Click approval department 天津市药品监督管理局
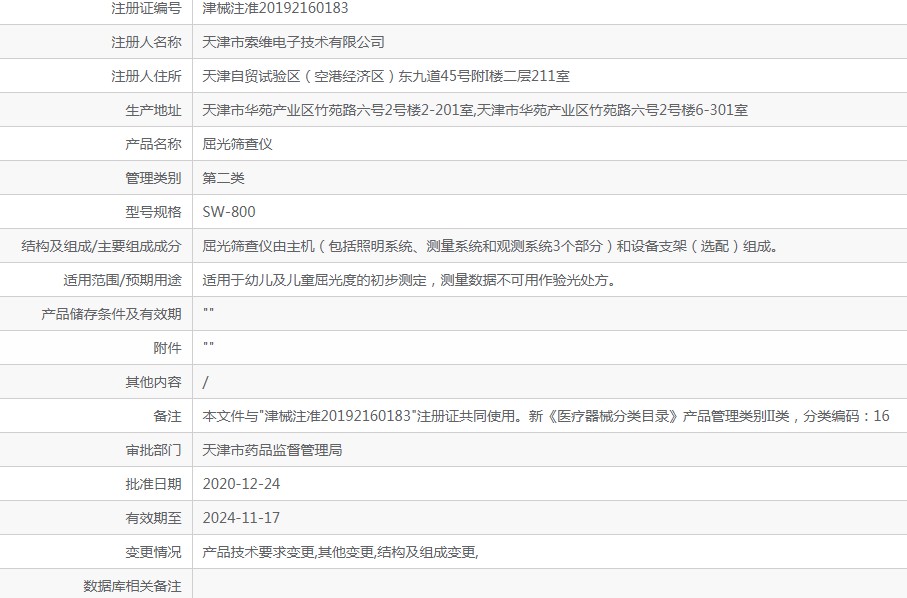The width and height of the screenshot is (907, 598). 272,450
